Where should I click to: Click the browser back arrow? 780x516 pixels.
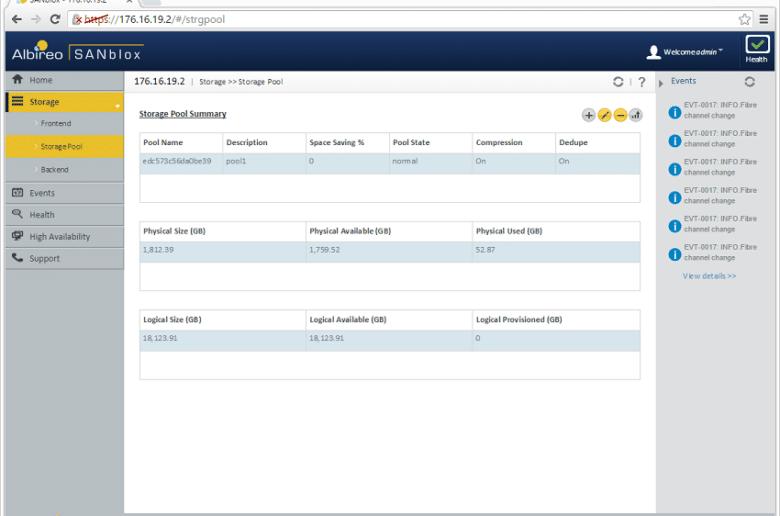pyautogui.click(x=16, y=19)
